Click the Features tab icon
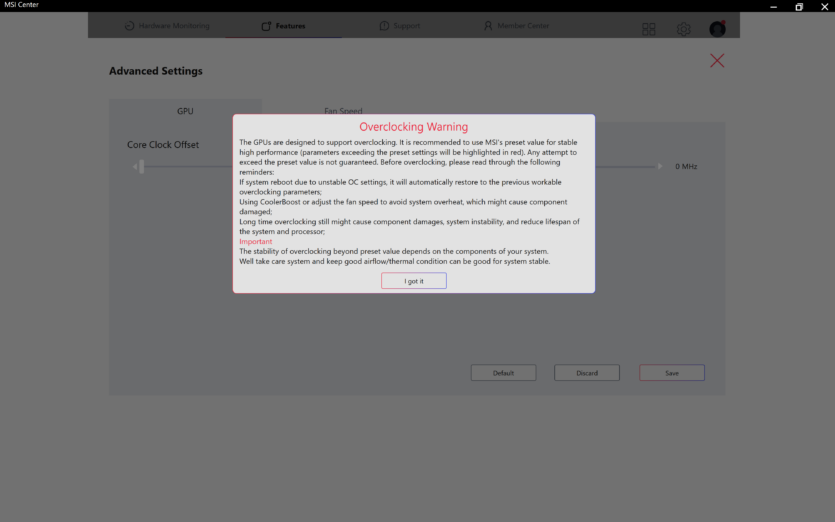The image size is (835, 522). pyautogui.click(x=266, y=26)
